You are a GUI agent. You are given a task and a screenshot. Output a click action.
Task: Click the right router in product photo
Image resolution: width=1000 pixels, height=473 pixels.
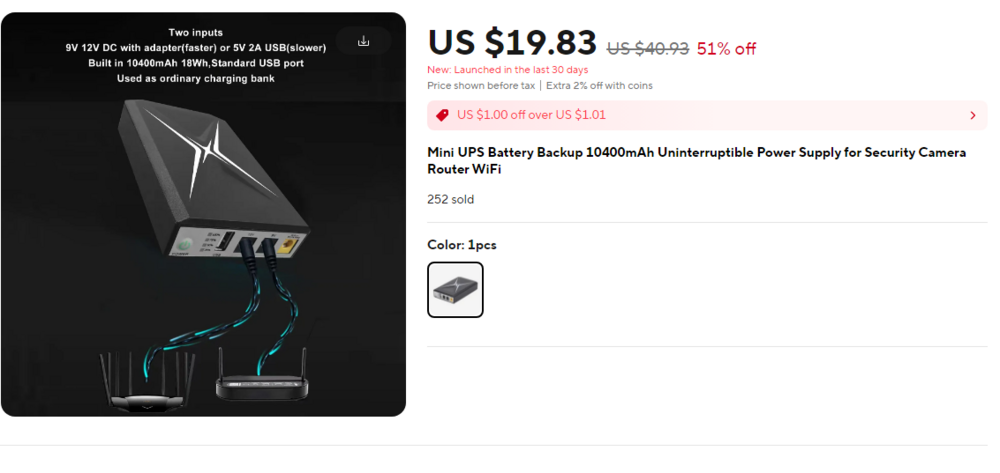(258, 385)
